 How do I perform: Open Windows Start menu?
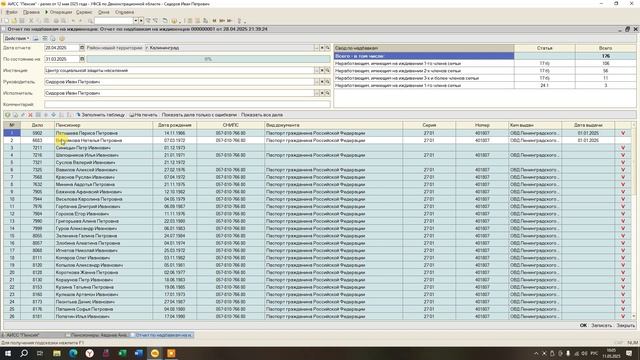[8, 353]
